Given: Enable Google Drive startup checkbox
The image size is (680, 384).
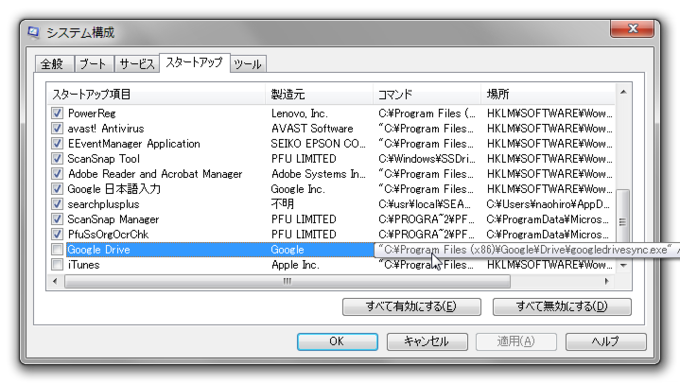Looking at the screenshot, I should (x=57, y=249).
